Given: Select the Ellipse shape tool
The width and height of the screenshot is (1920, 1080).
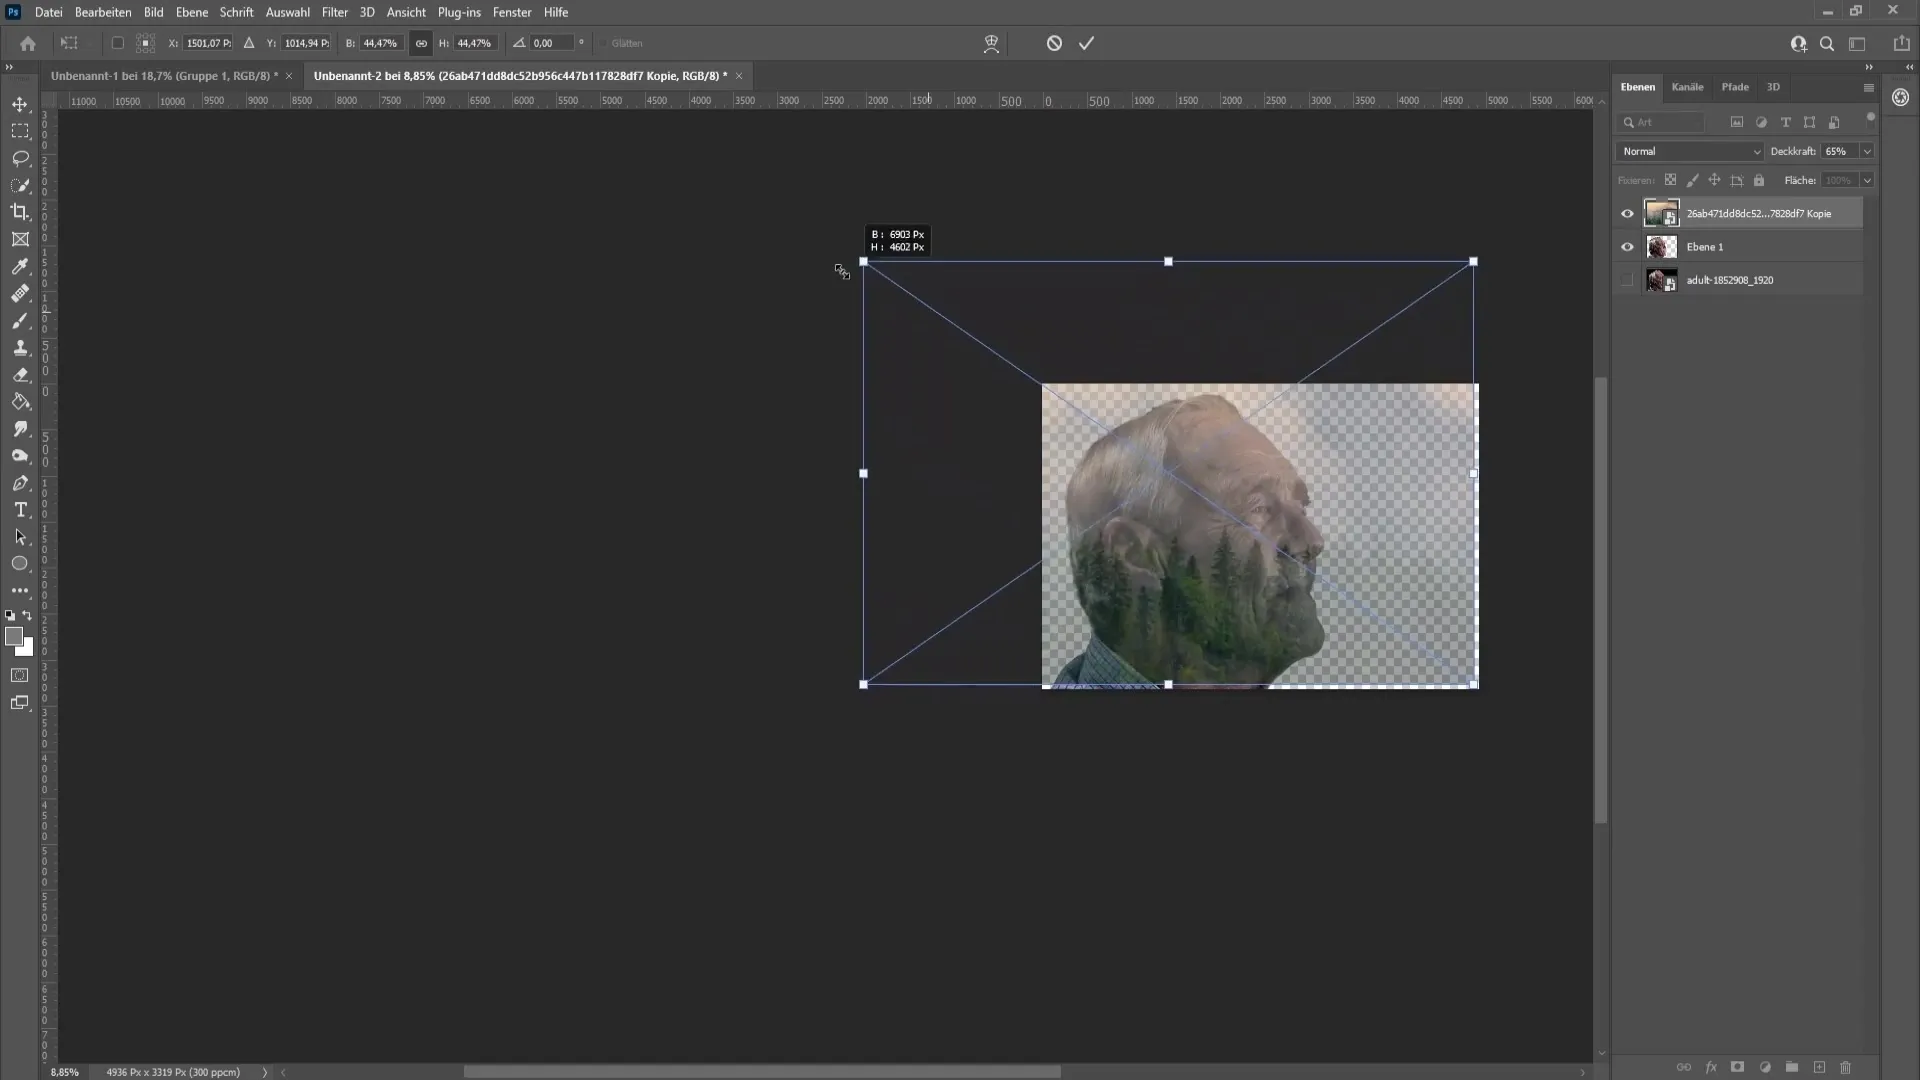Looking at the screenshot, I should 20,564.
